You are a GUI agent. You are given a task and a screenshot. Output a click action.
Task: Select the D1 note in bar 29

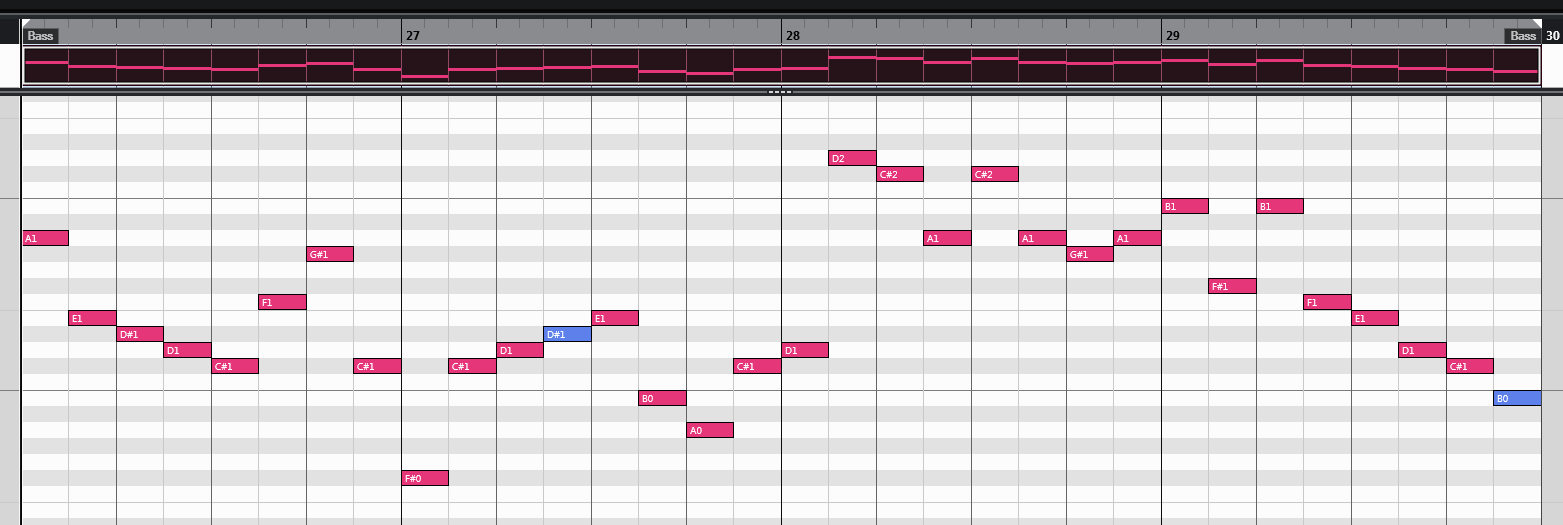[x=1422, y=350]
